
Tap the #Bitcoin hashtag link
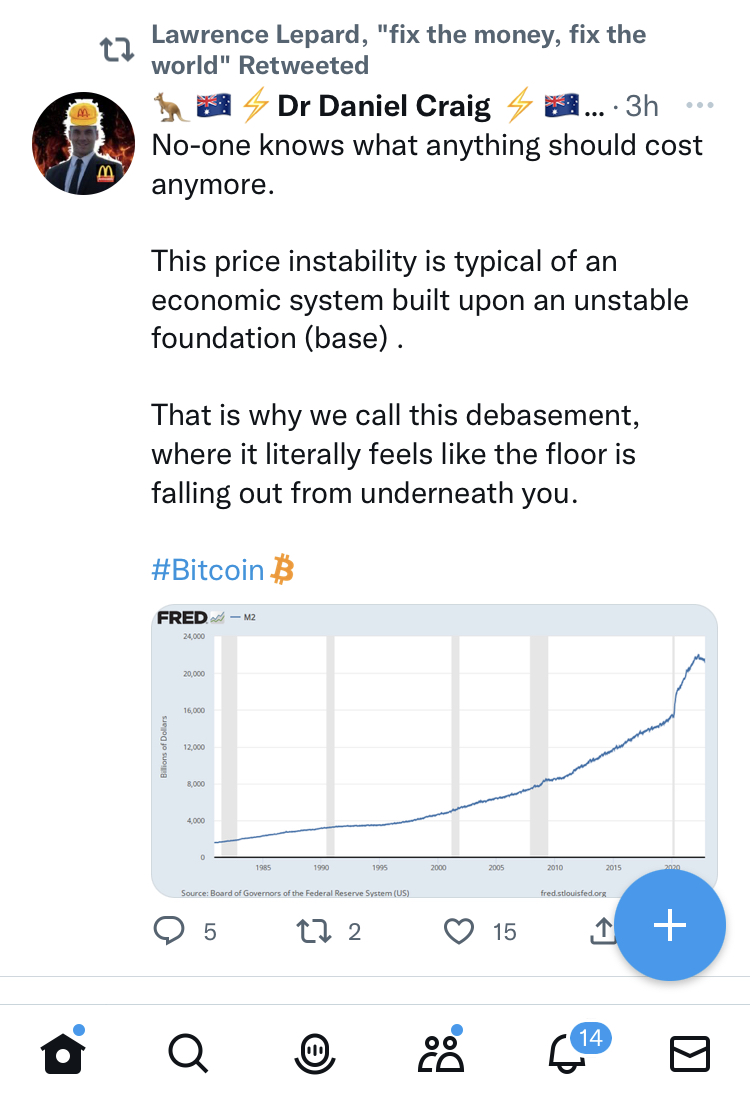tap(208, 571)
